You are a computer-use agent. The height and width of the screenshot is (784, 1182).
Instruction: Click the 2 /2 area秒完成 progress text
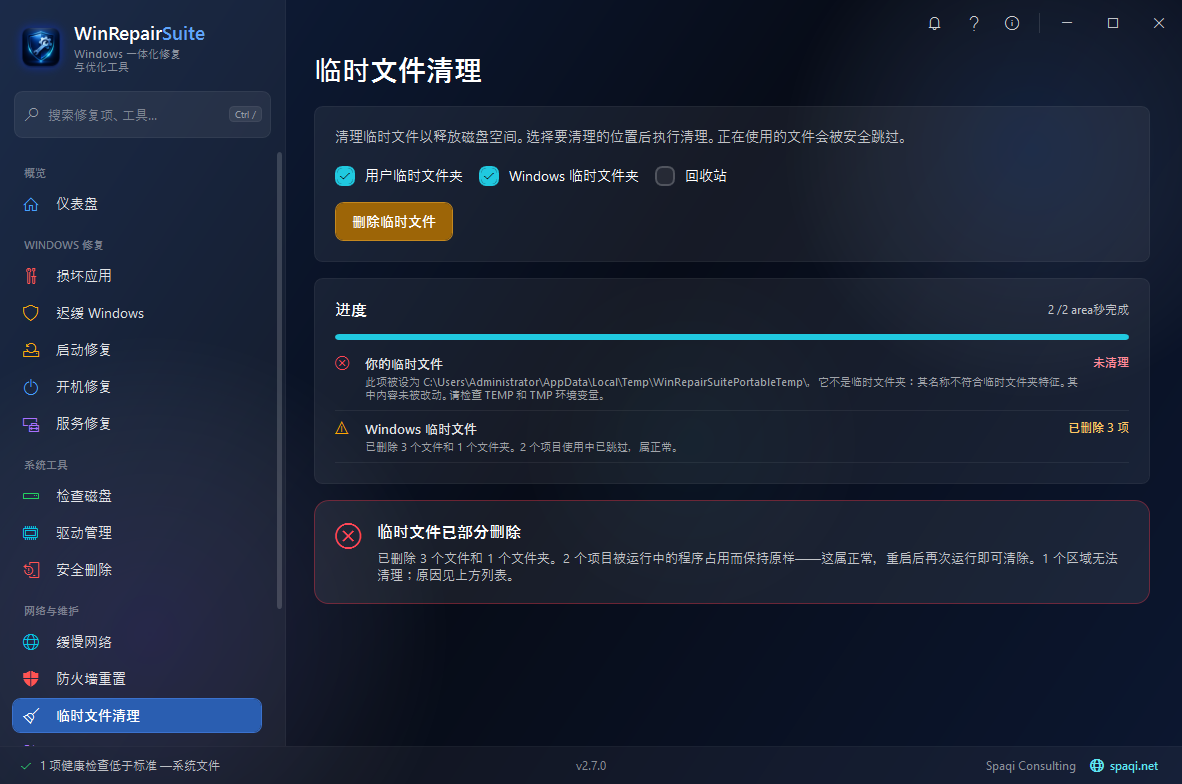(x=1089, y=310)
